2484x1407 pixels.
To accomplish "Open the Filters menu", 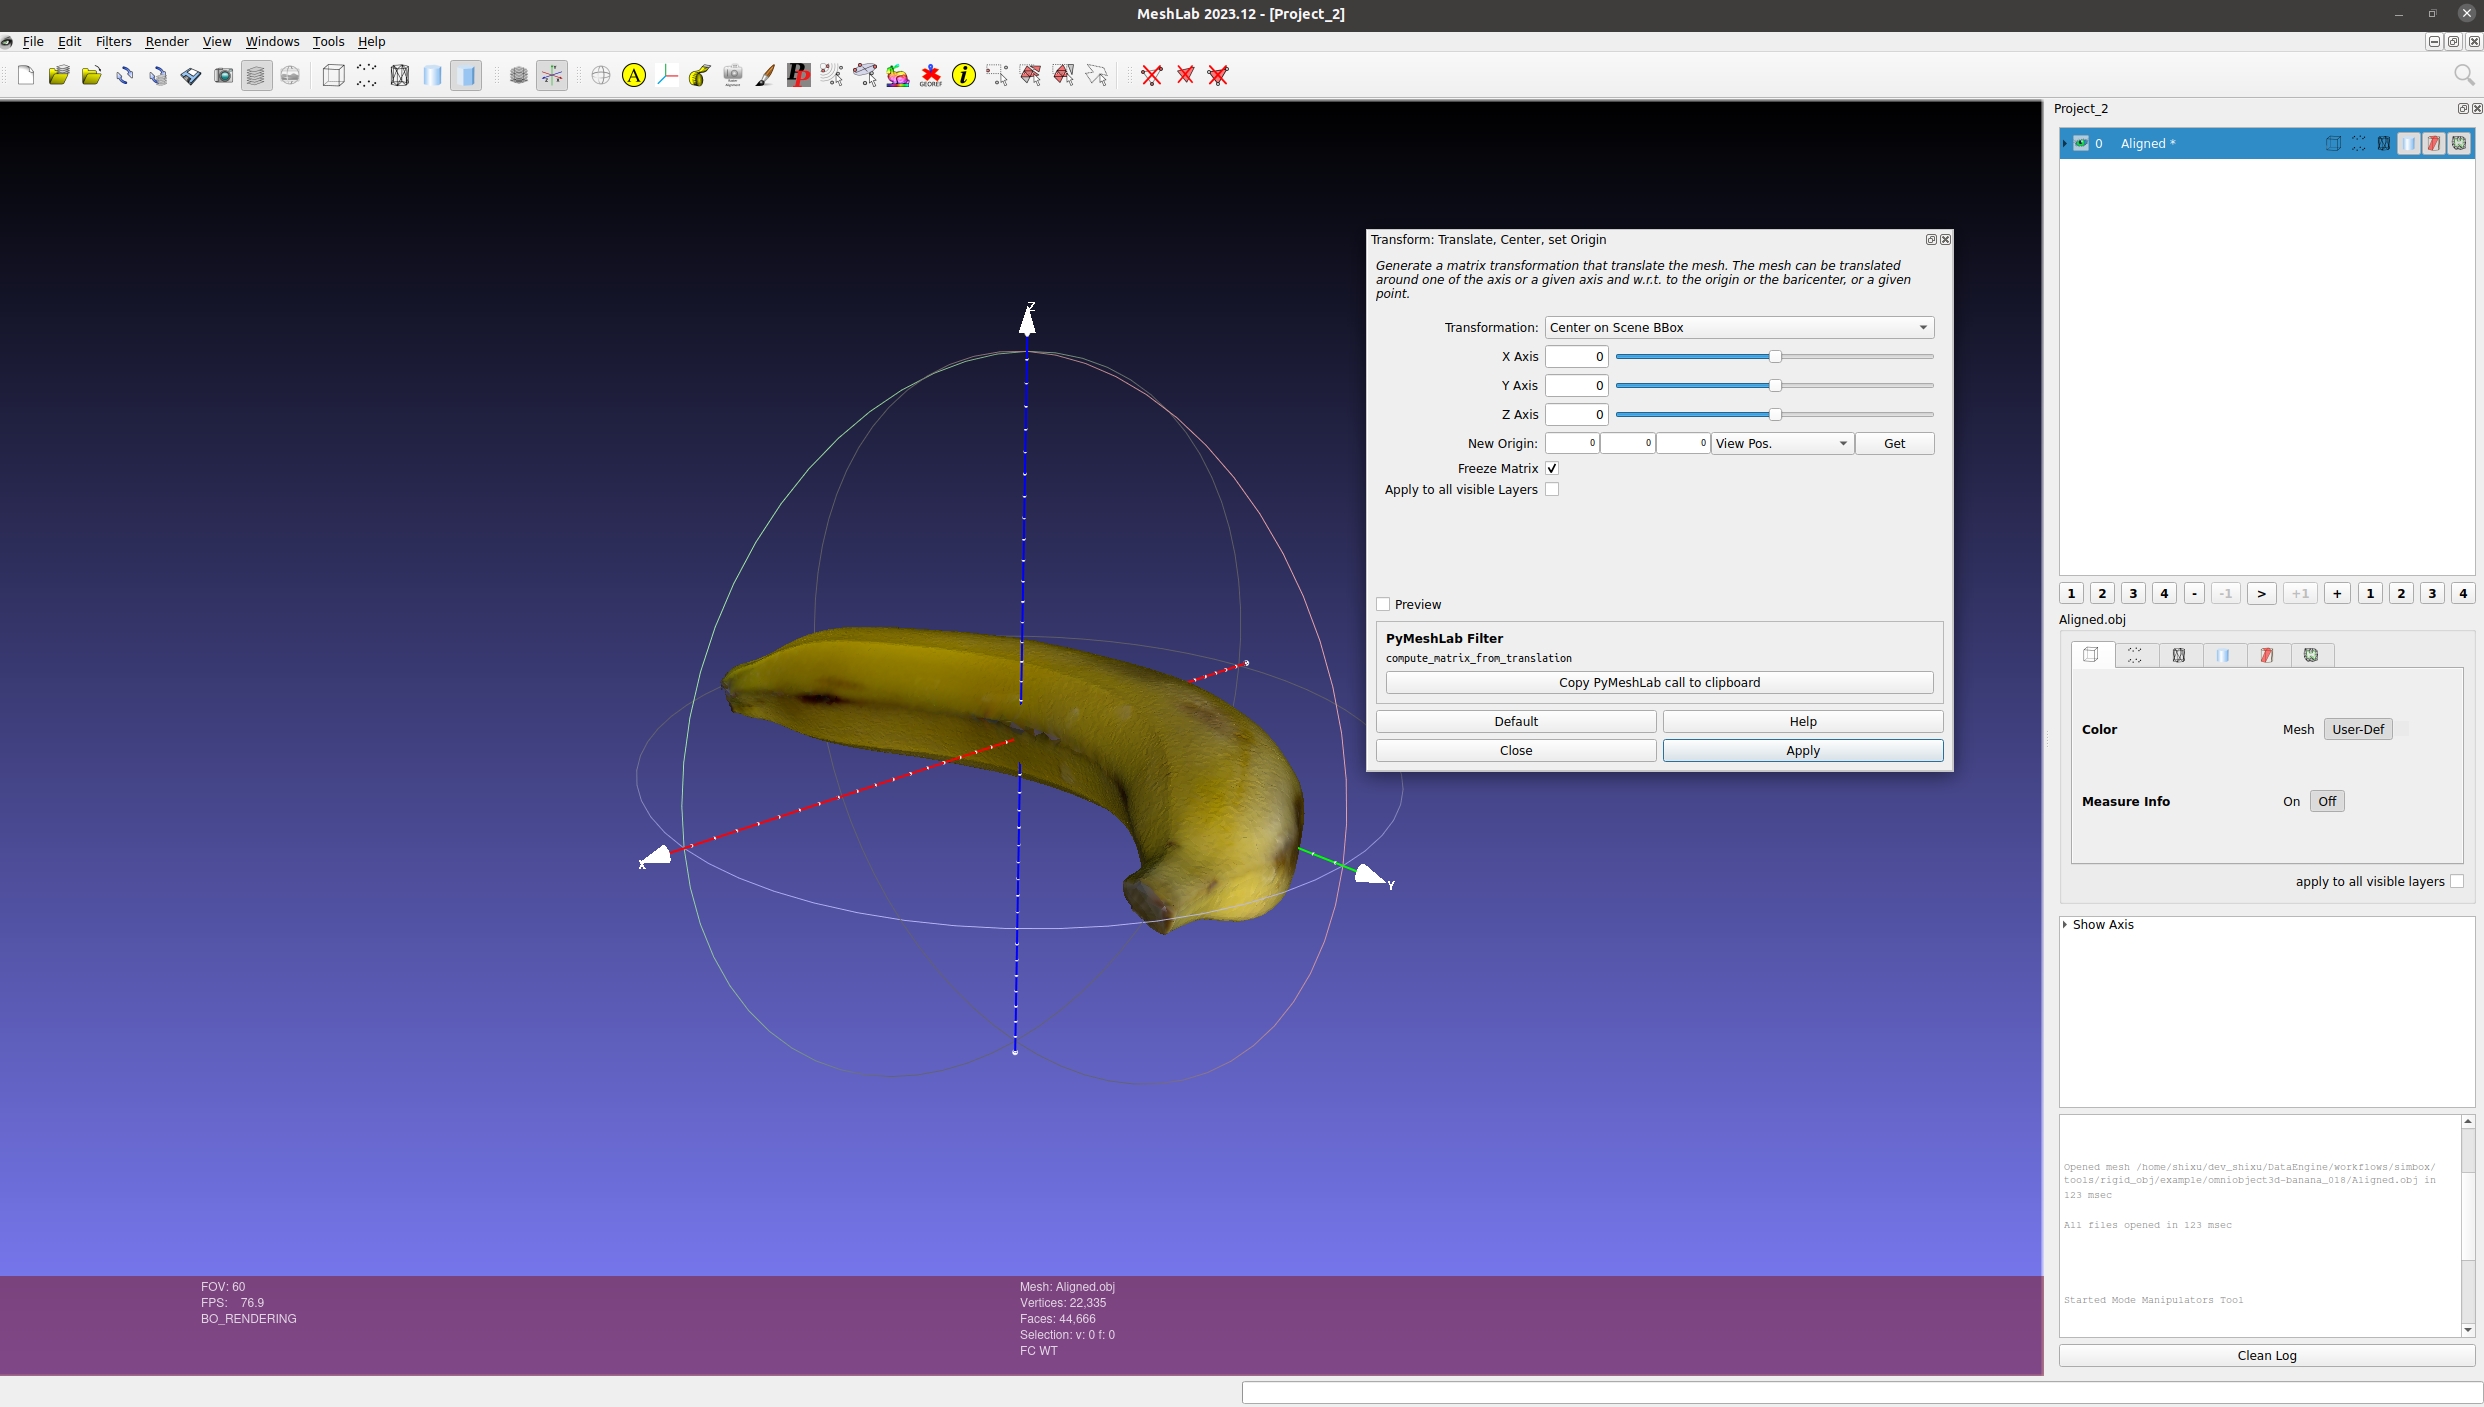I will click(x=113, y=42).
